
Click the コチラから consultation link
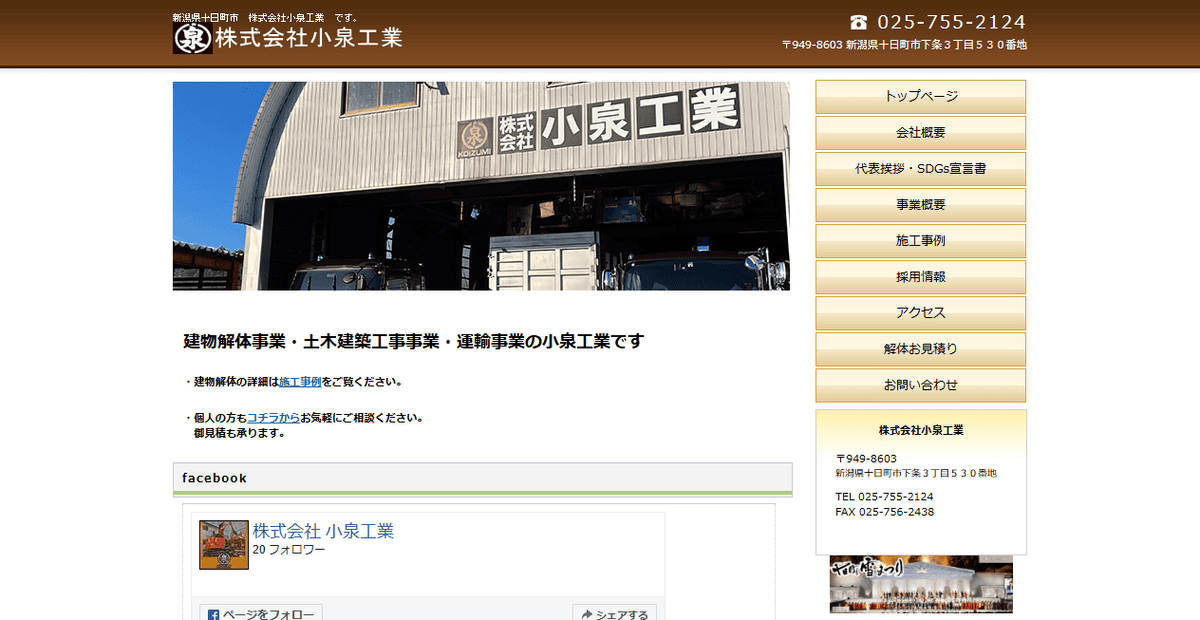(273, 418)
